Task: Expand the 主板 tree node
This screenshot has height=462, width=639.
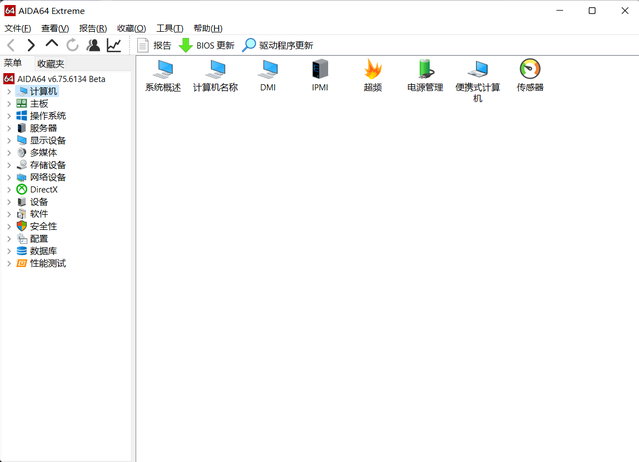Action: pos(9,103)
